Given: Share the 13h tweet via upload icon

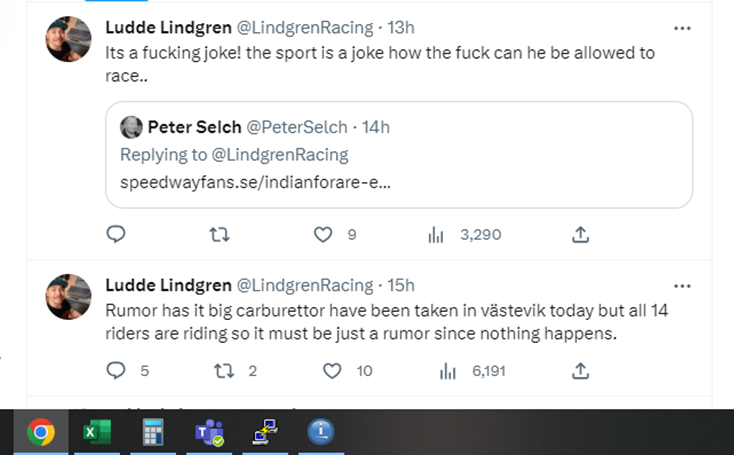Looking at the screenshot, I should click(580, 234).
